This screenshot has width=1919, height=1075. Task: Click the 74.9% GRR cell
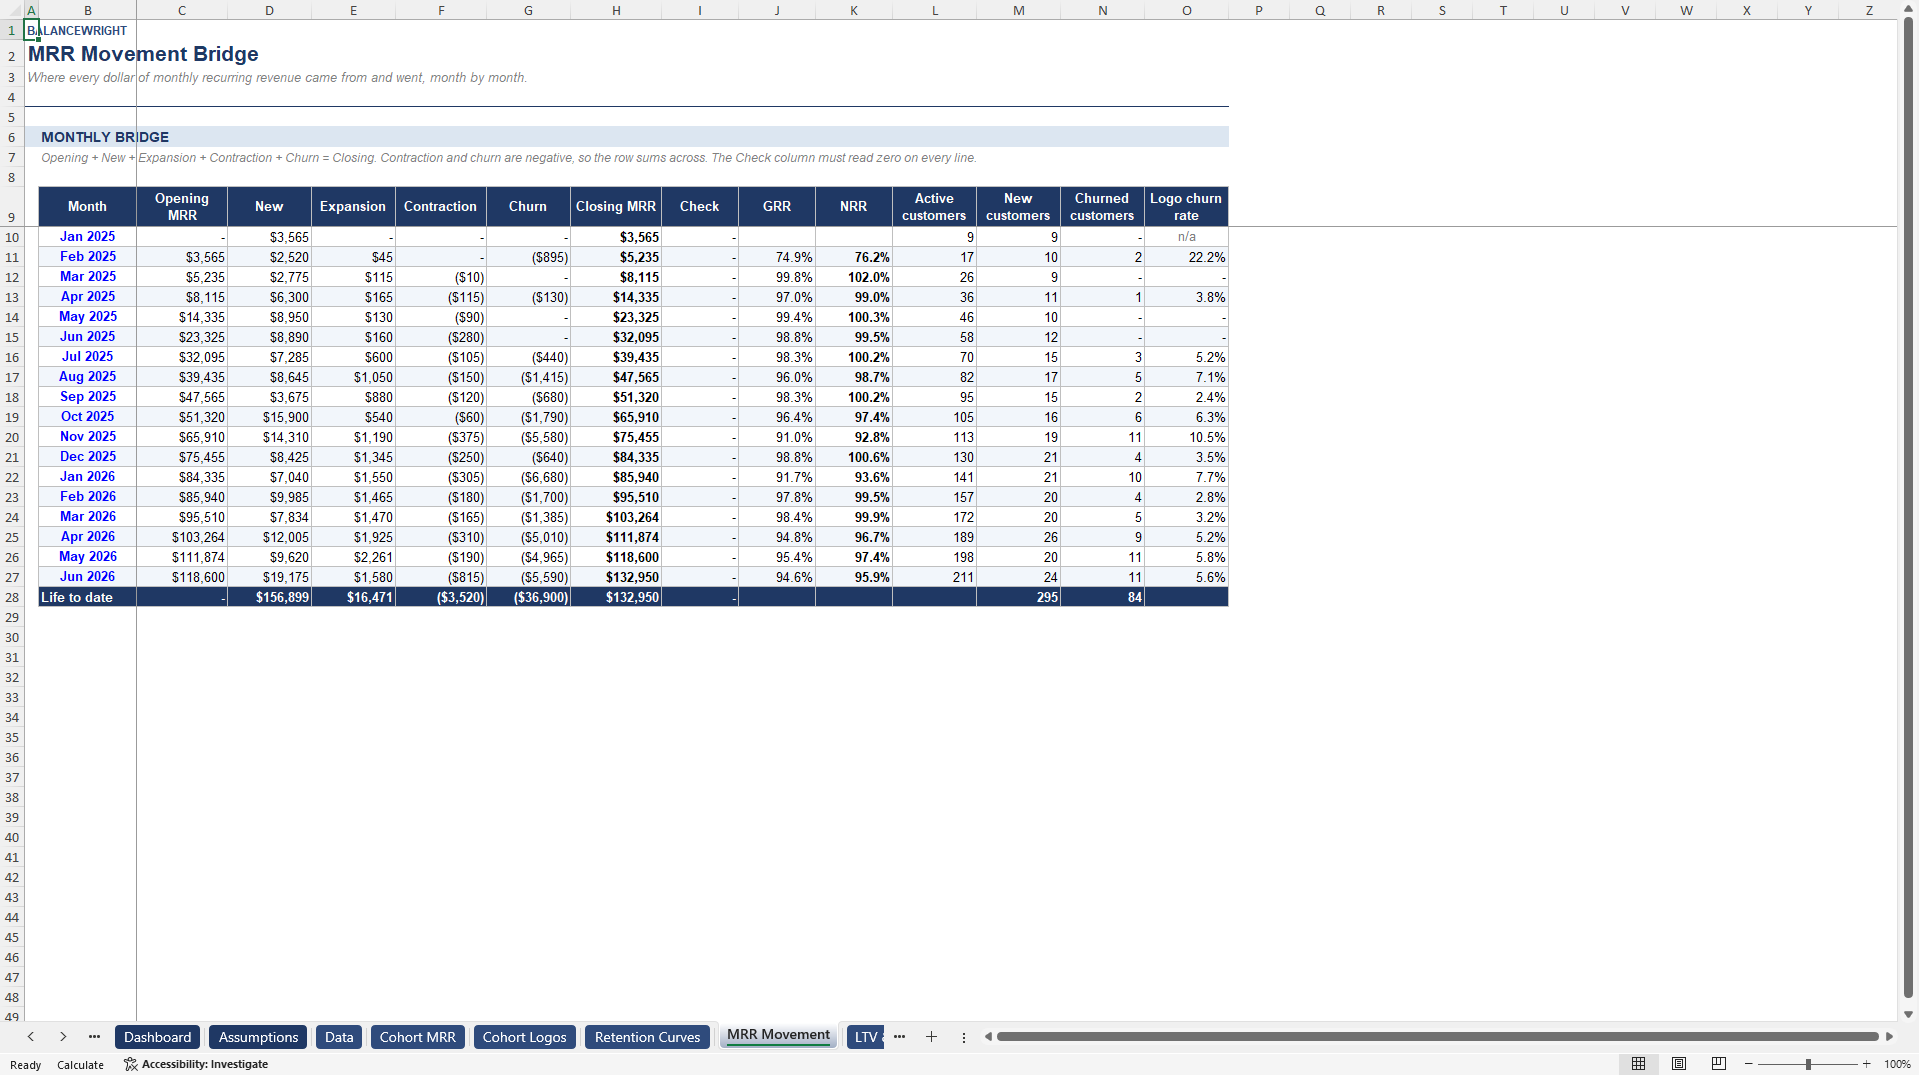[x=777, y=257]
